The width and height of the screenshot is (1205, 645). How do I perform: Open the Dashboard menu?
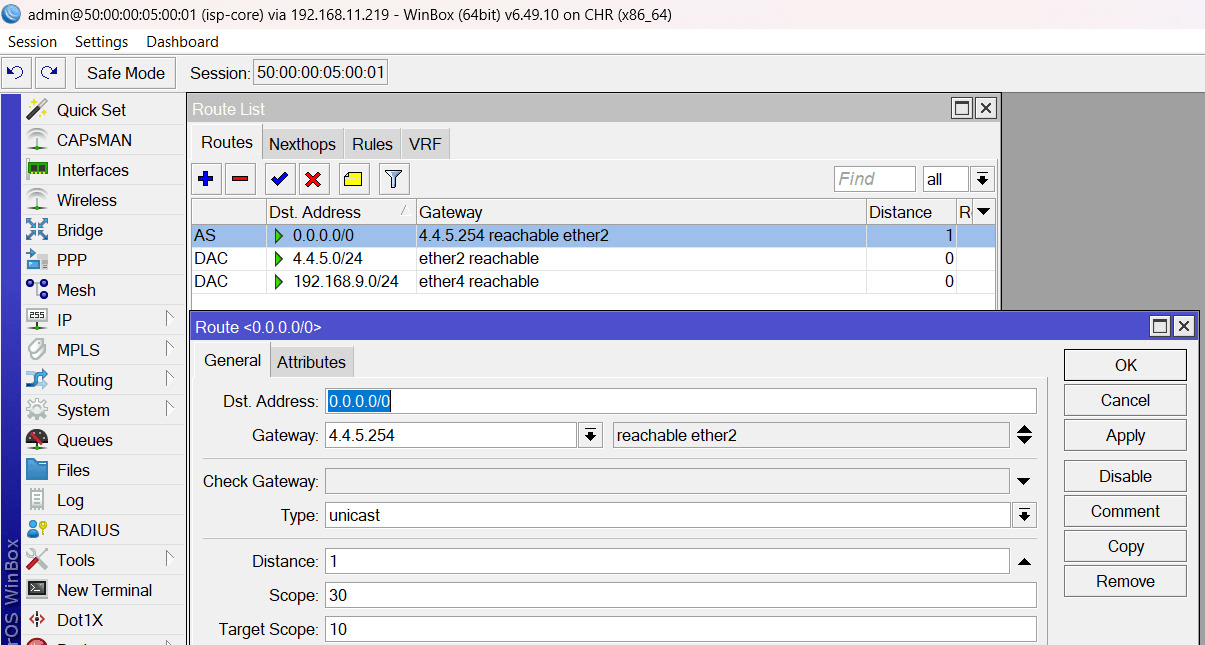(182, 42)
